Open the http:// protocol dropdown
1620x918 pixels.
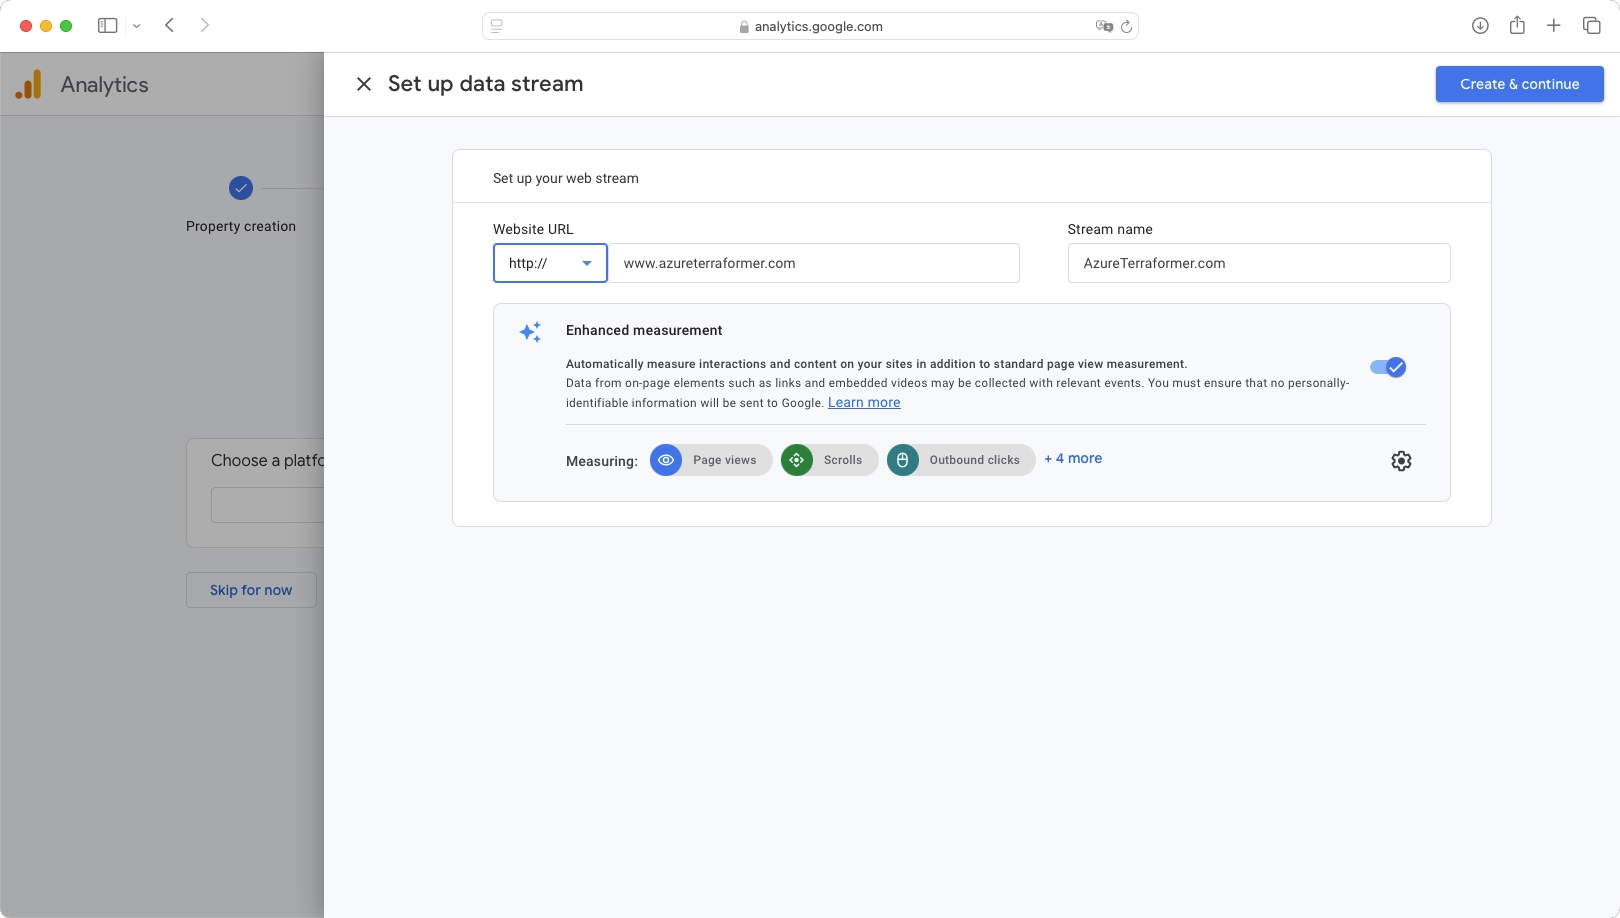(550, 263)
